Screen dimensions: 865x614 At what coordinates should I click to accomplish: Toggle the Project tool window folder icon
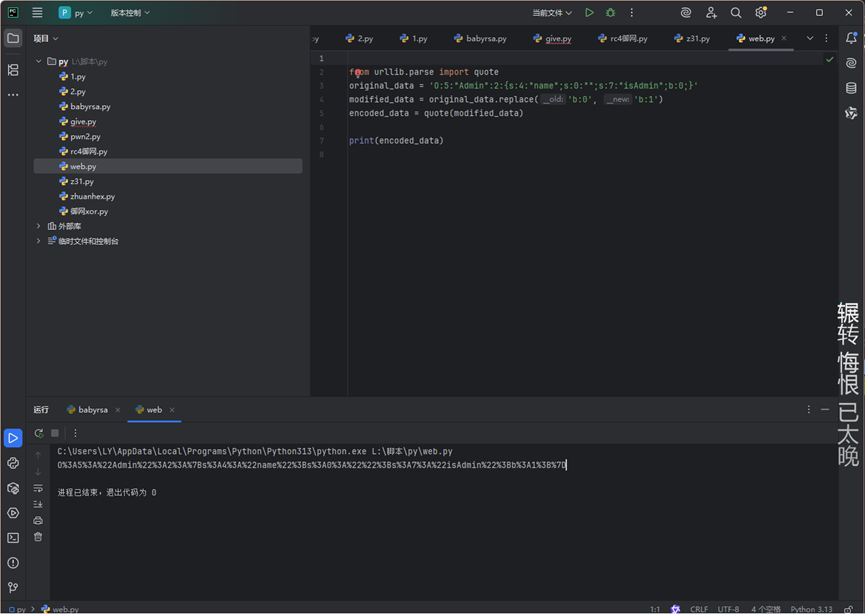tap(13, 38)
